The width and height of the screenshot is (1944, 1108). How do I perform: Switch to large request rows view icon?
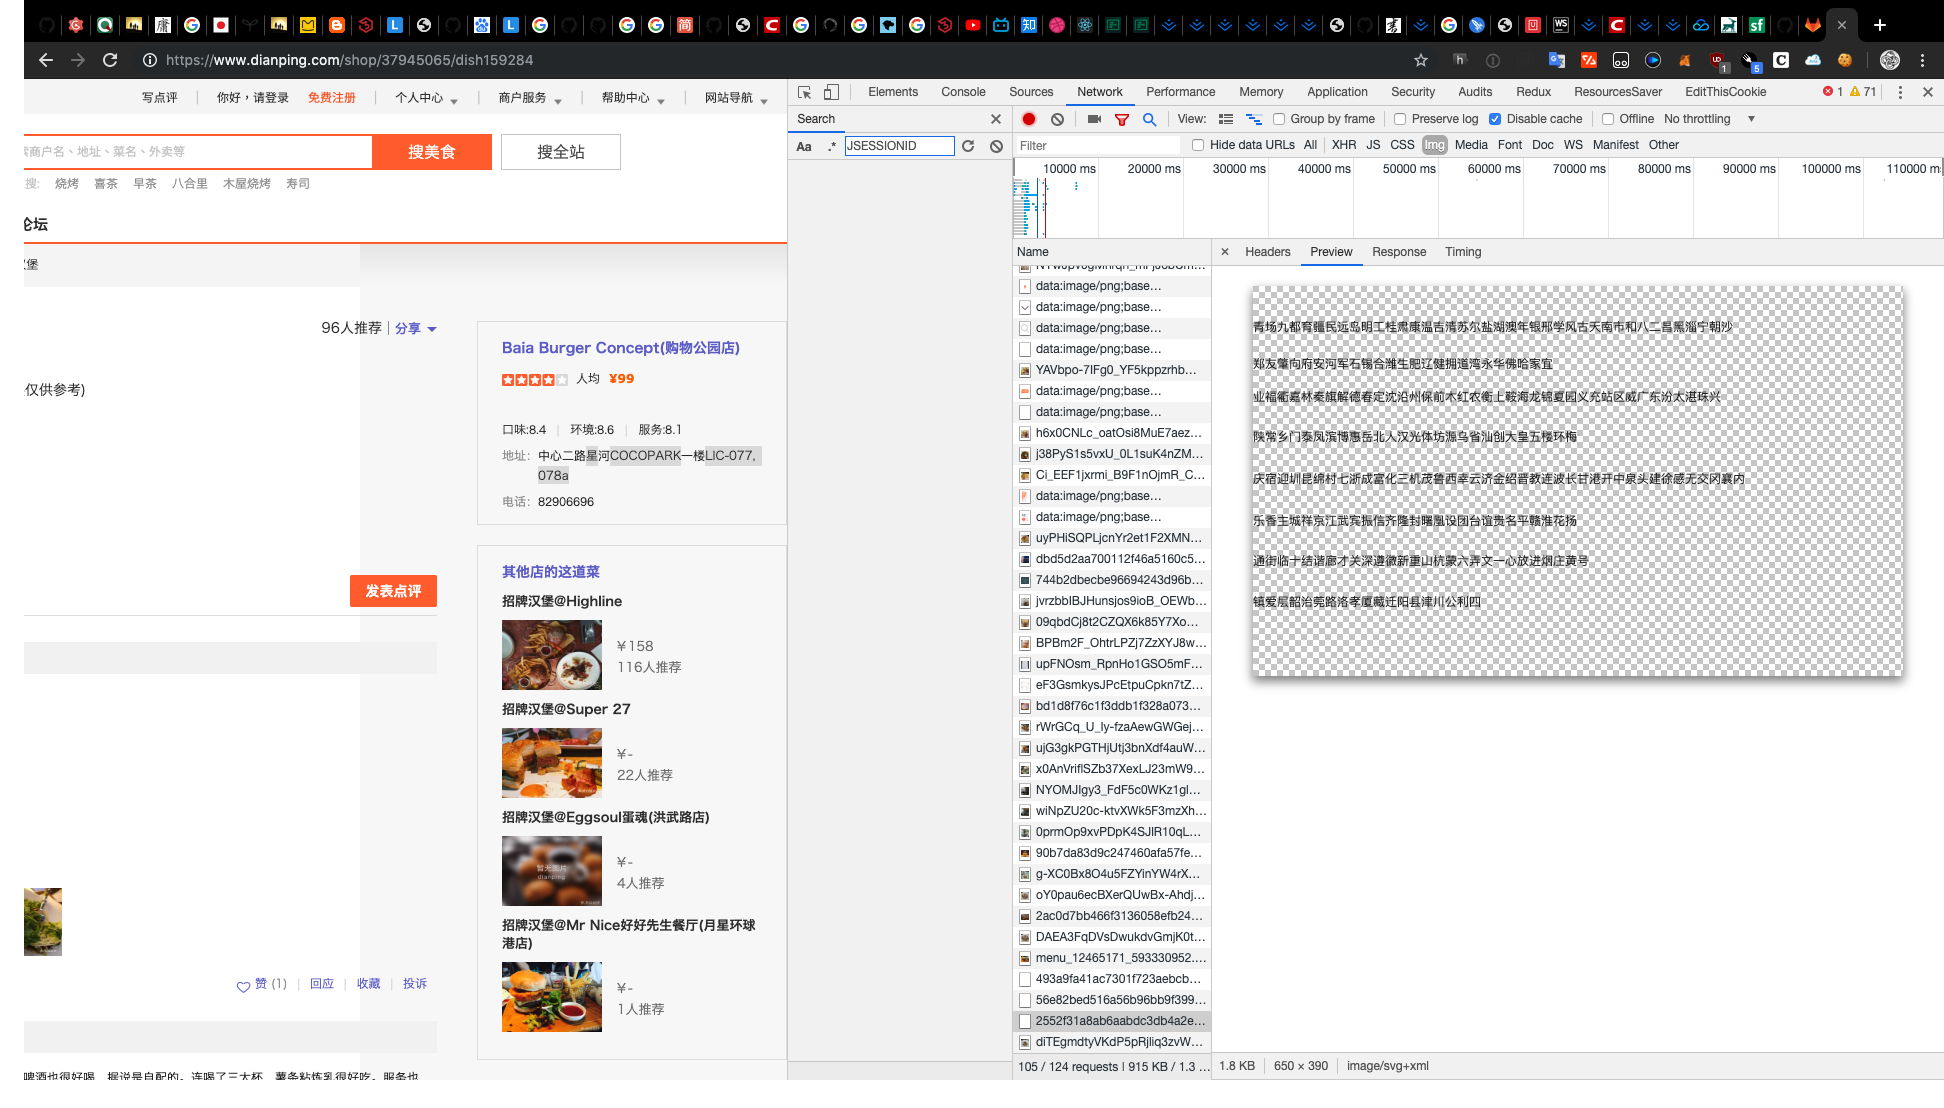coord(1226,119)
